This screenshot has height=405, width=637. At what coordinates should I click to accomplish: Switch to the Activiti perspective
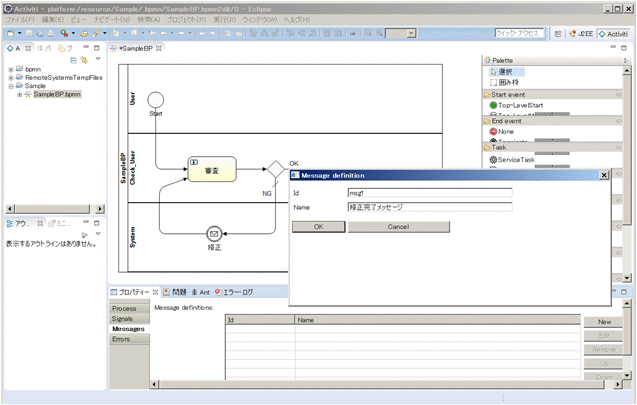[x=614, y=33]
